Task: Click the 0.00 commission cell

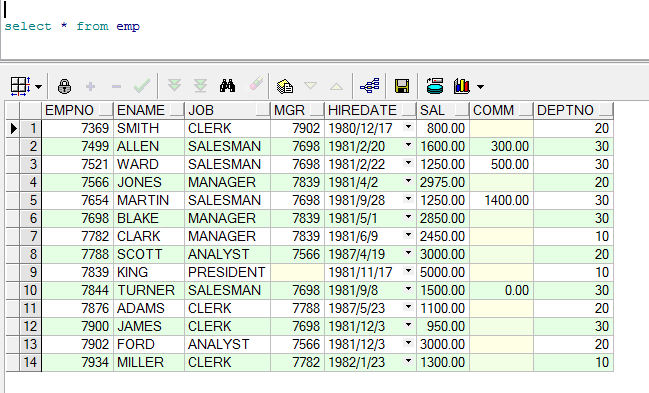Action: [502, 290]
